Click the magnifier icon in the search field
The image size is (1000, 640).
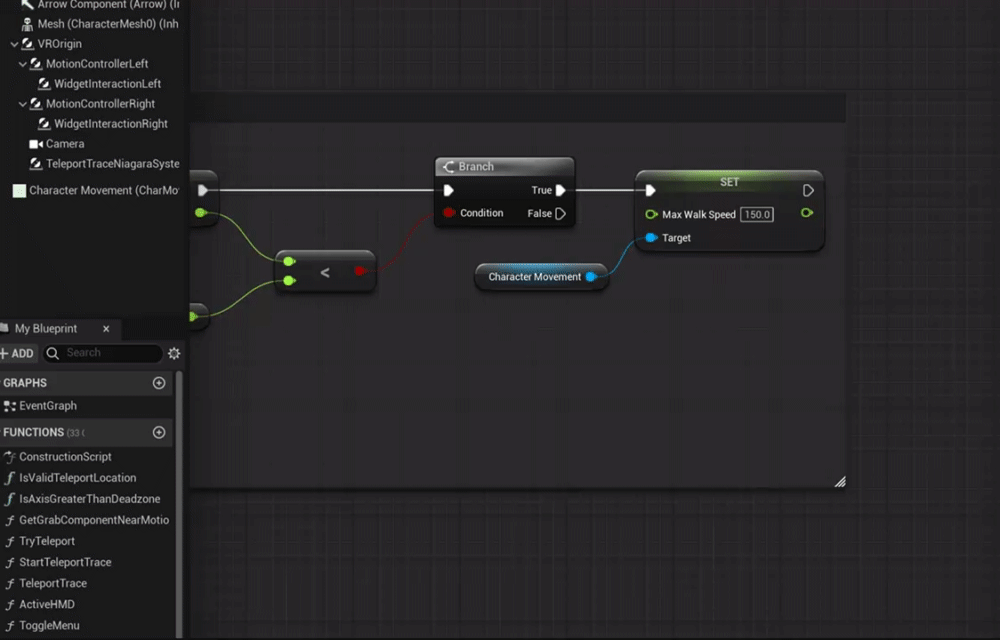click(52, 353)
